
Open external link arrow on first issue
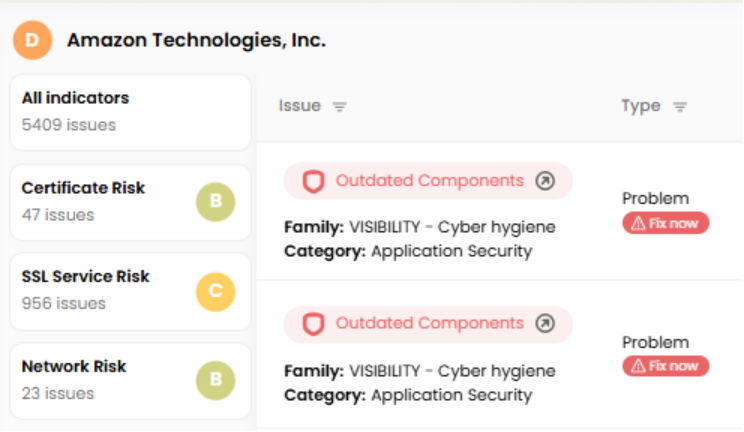click(545, 181)
